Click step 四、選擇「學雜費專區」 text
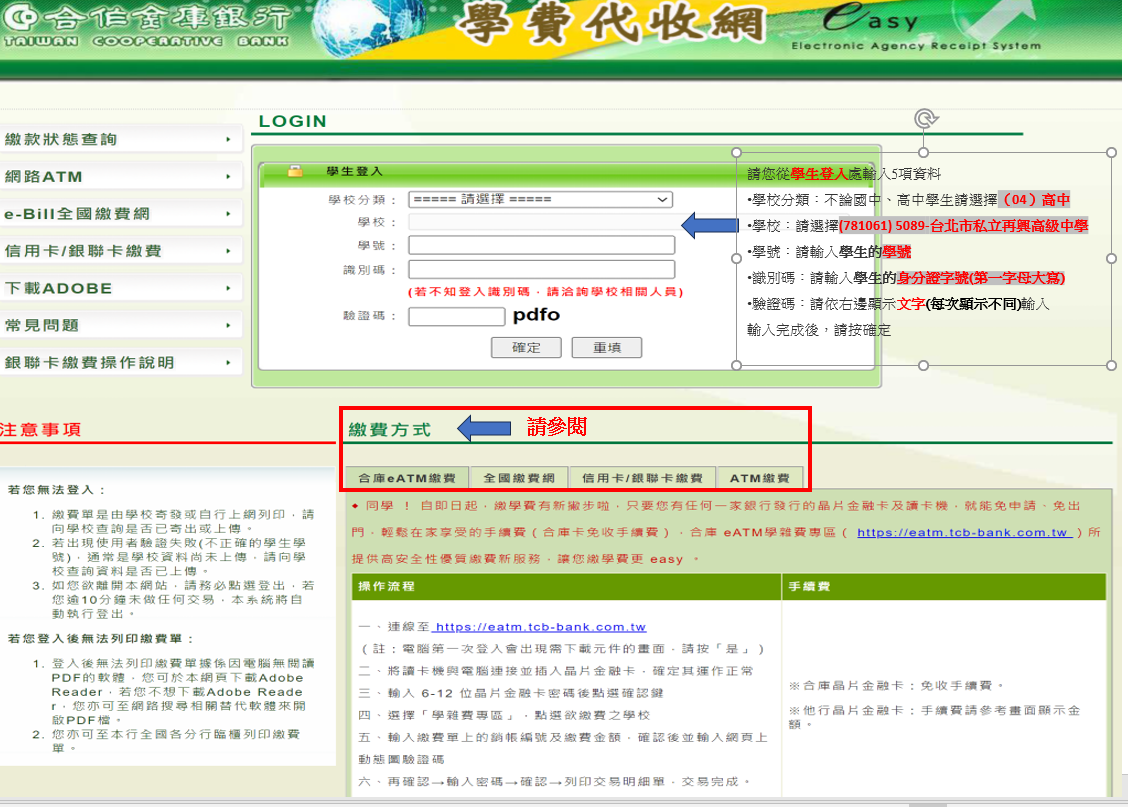The image size is (1128, 807). pyautogui.click(x=504, y=716)
